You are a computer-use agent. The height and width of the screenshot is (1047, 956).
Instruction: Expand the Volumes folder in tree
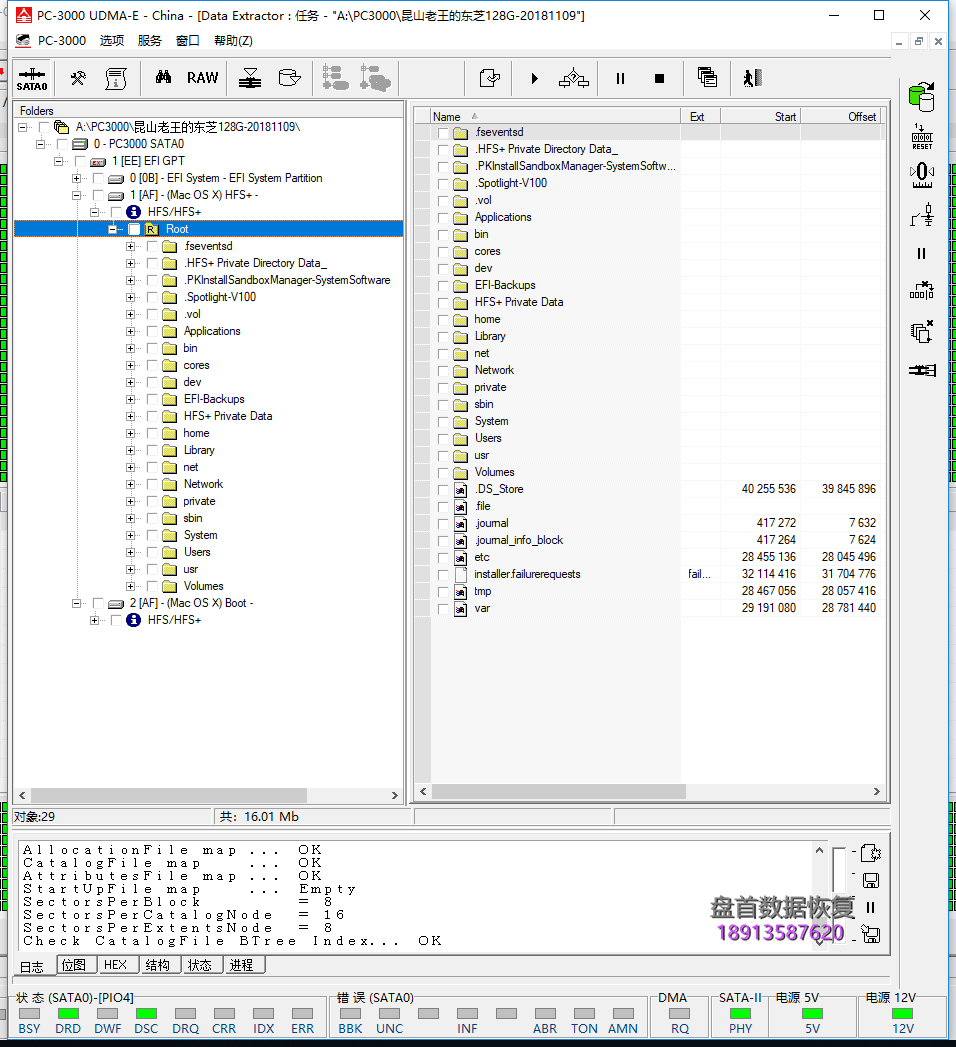(x=130, y=586)
